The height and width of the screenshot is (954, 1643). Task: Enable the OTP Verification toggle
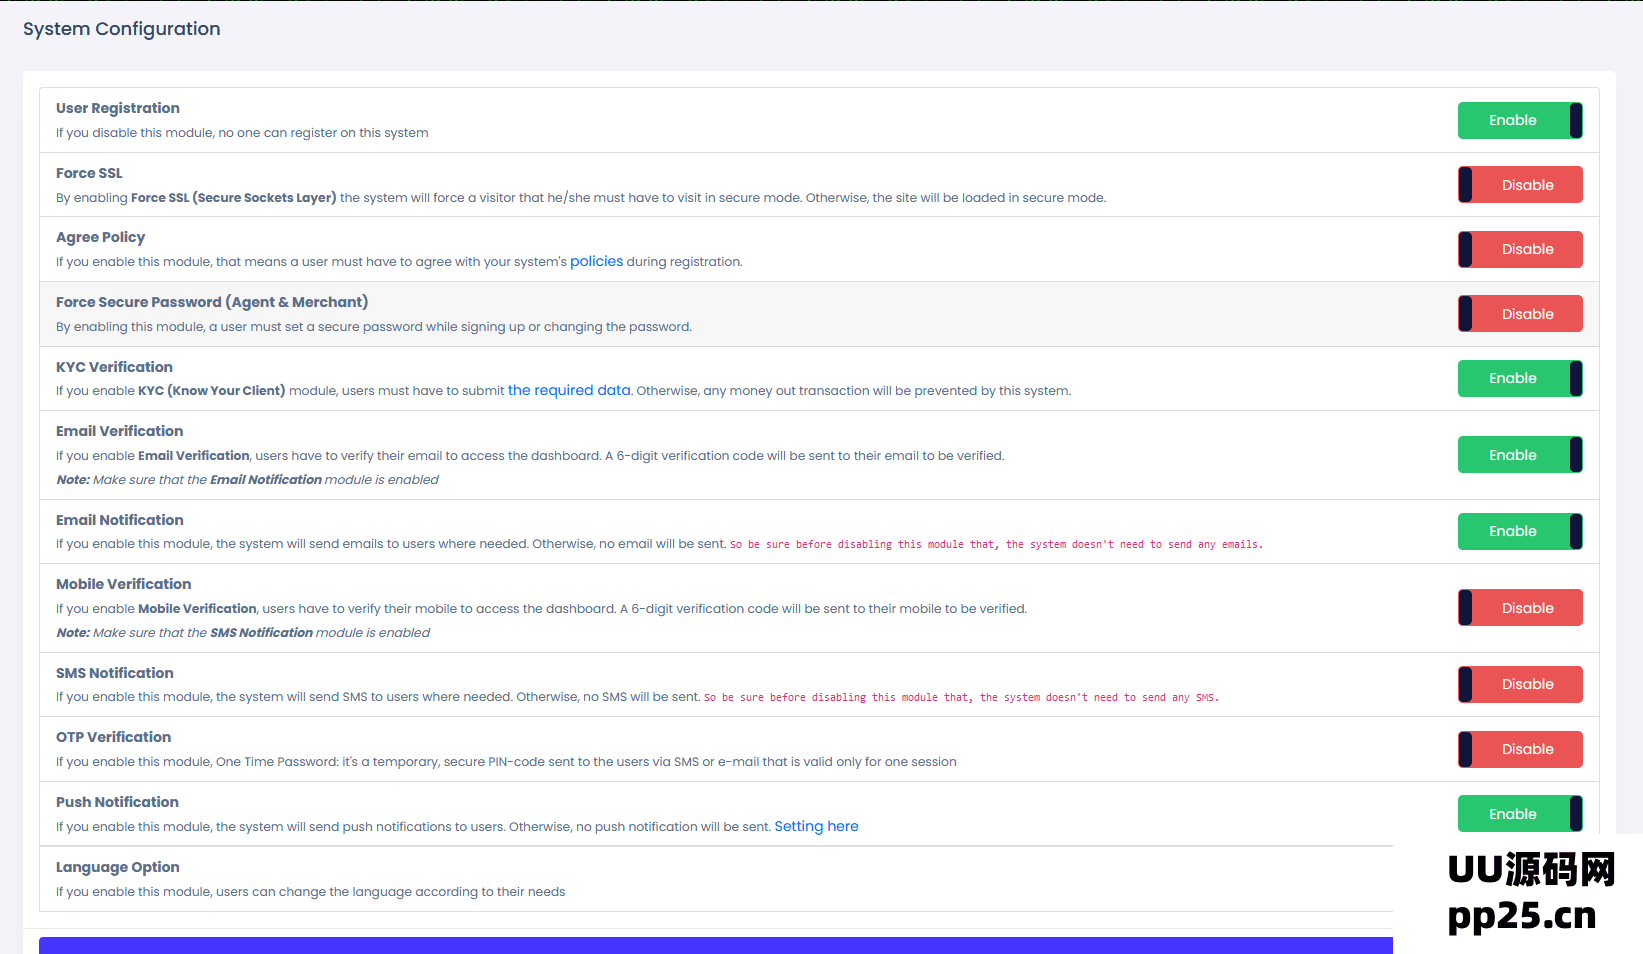pos(1519,749)
